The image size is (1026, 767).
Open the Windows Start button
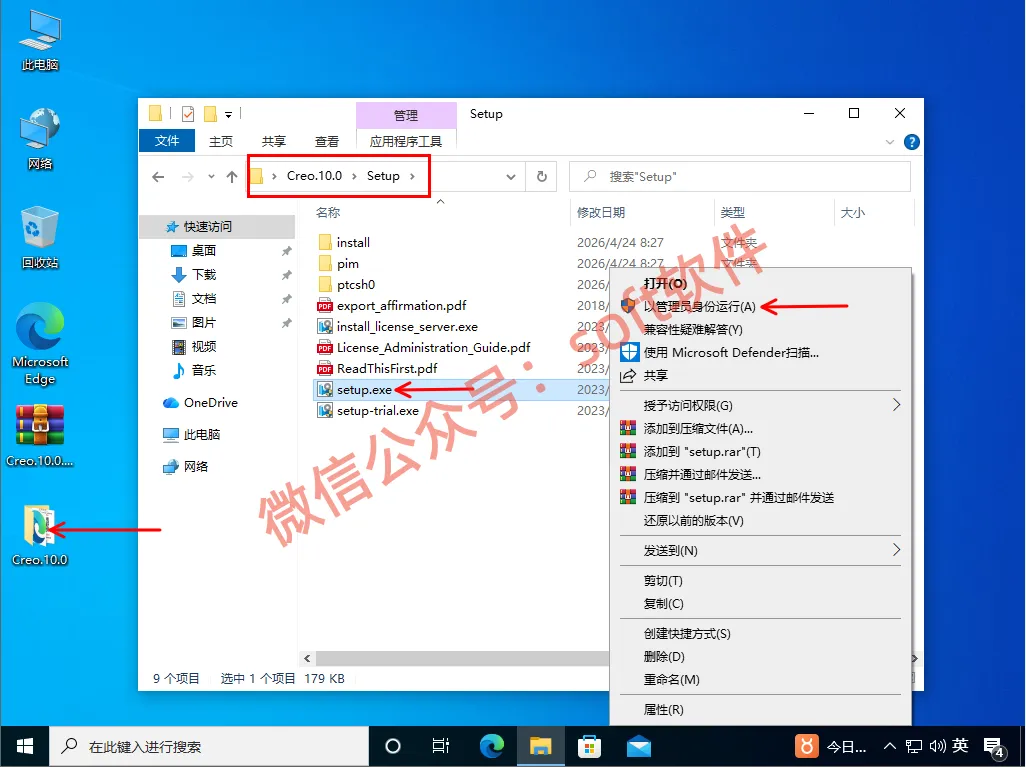pos(25,746)
